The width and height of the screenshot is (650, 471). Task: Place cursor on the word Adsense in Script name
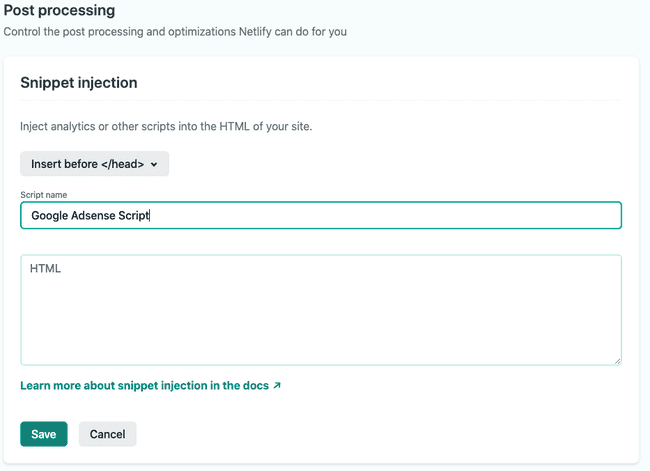(93, 216)
